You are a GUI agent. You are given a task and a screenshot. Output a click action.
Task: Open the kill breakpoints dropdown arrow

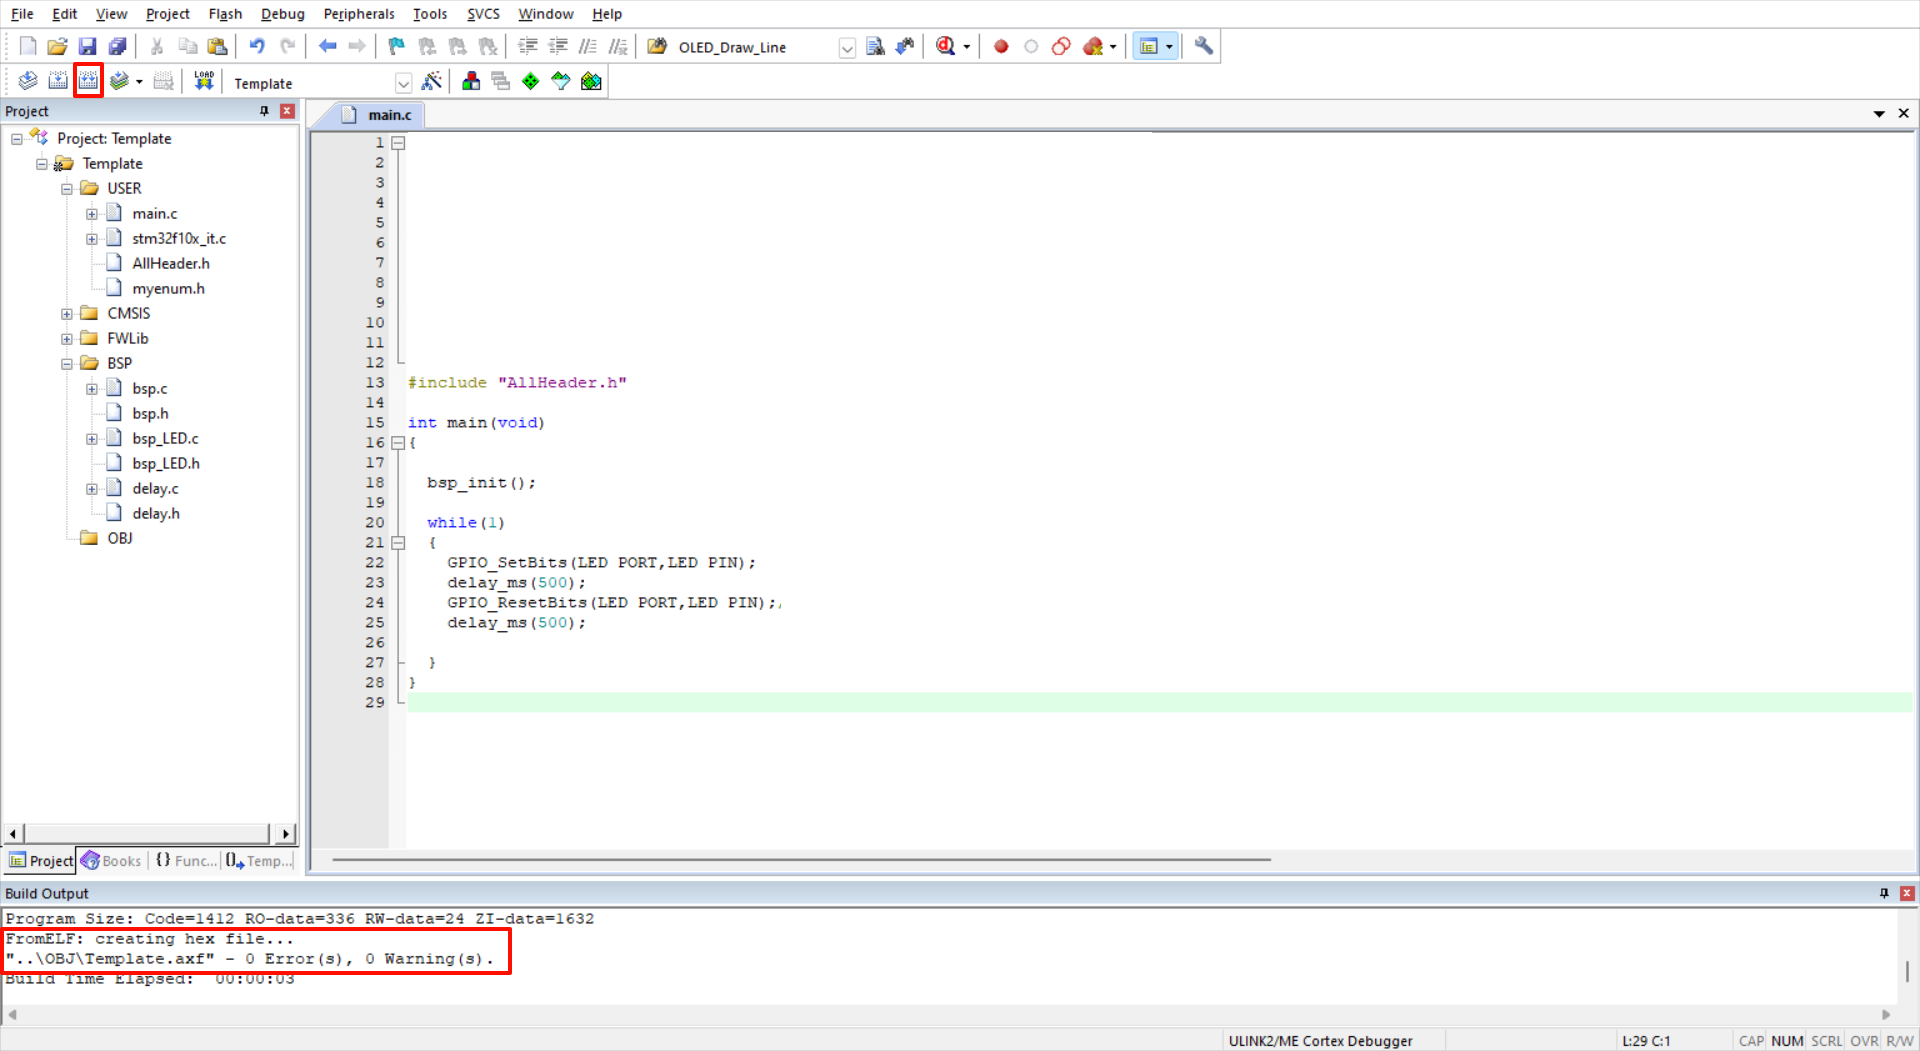click(1113, 47)
